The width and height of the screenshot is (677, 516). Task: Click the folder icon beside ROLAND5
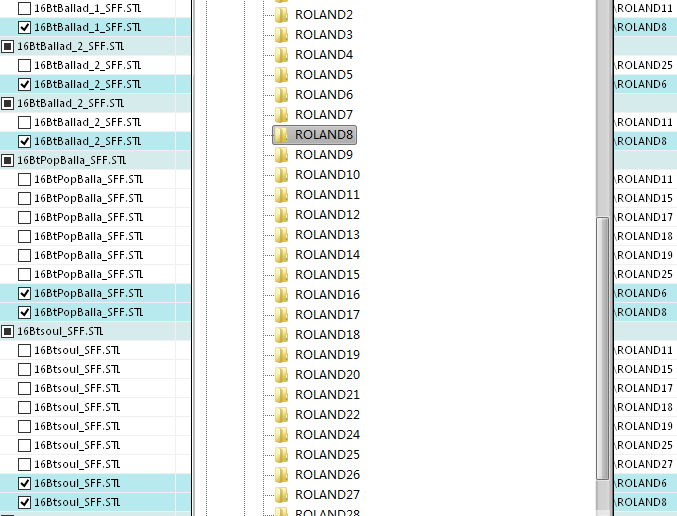[282, 75]
